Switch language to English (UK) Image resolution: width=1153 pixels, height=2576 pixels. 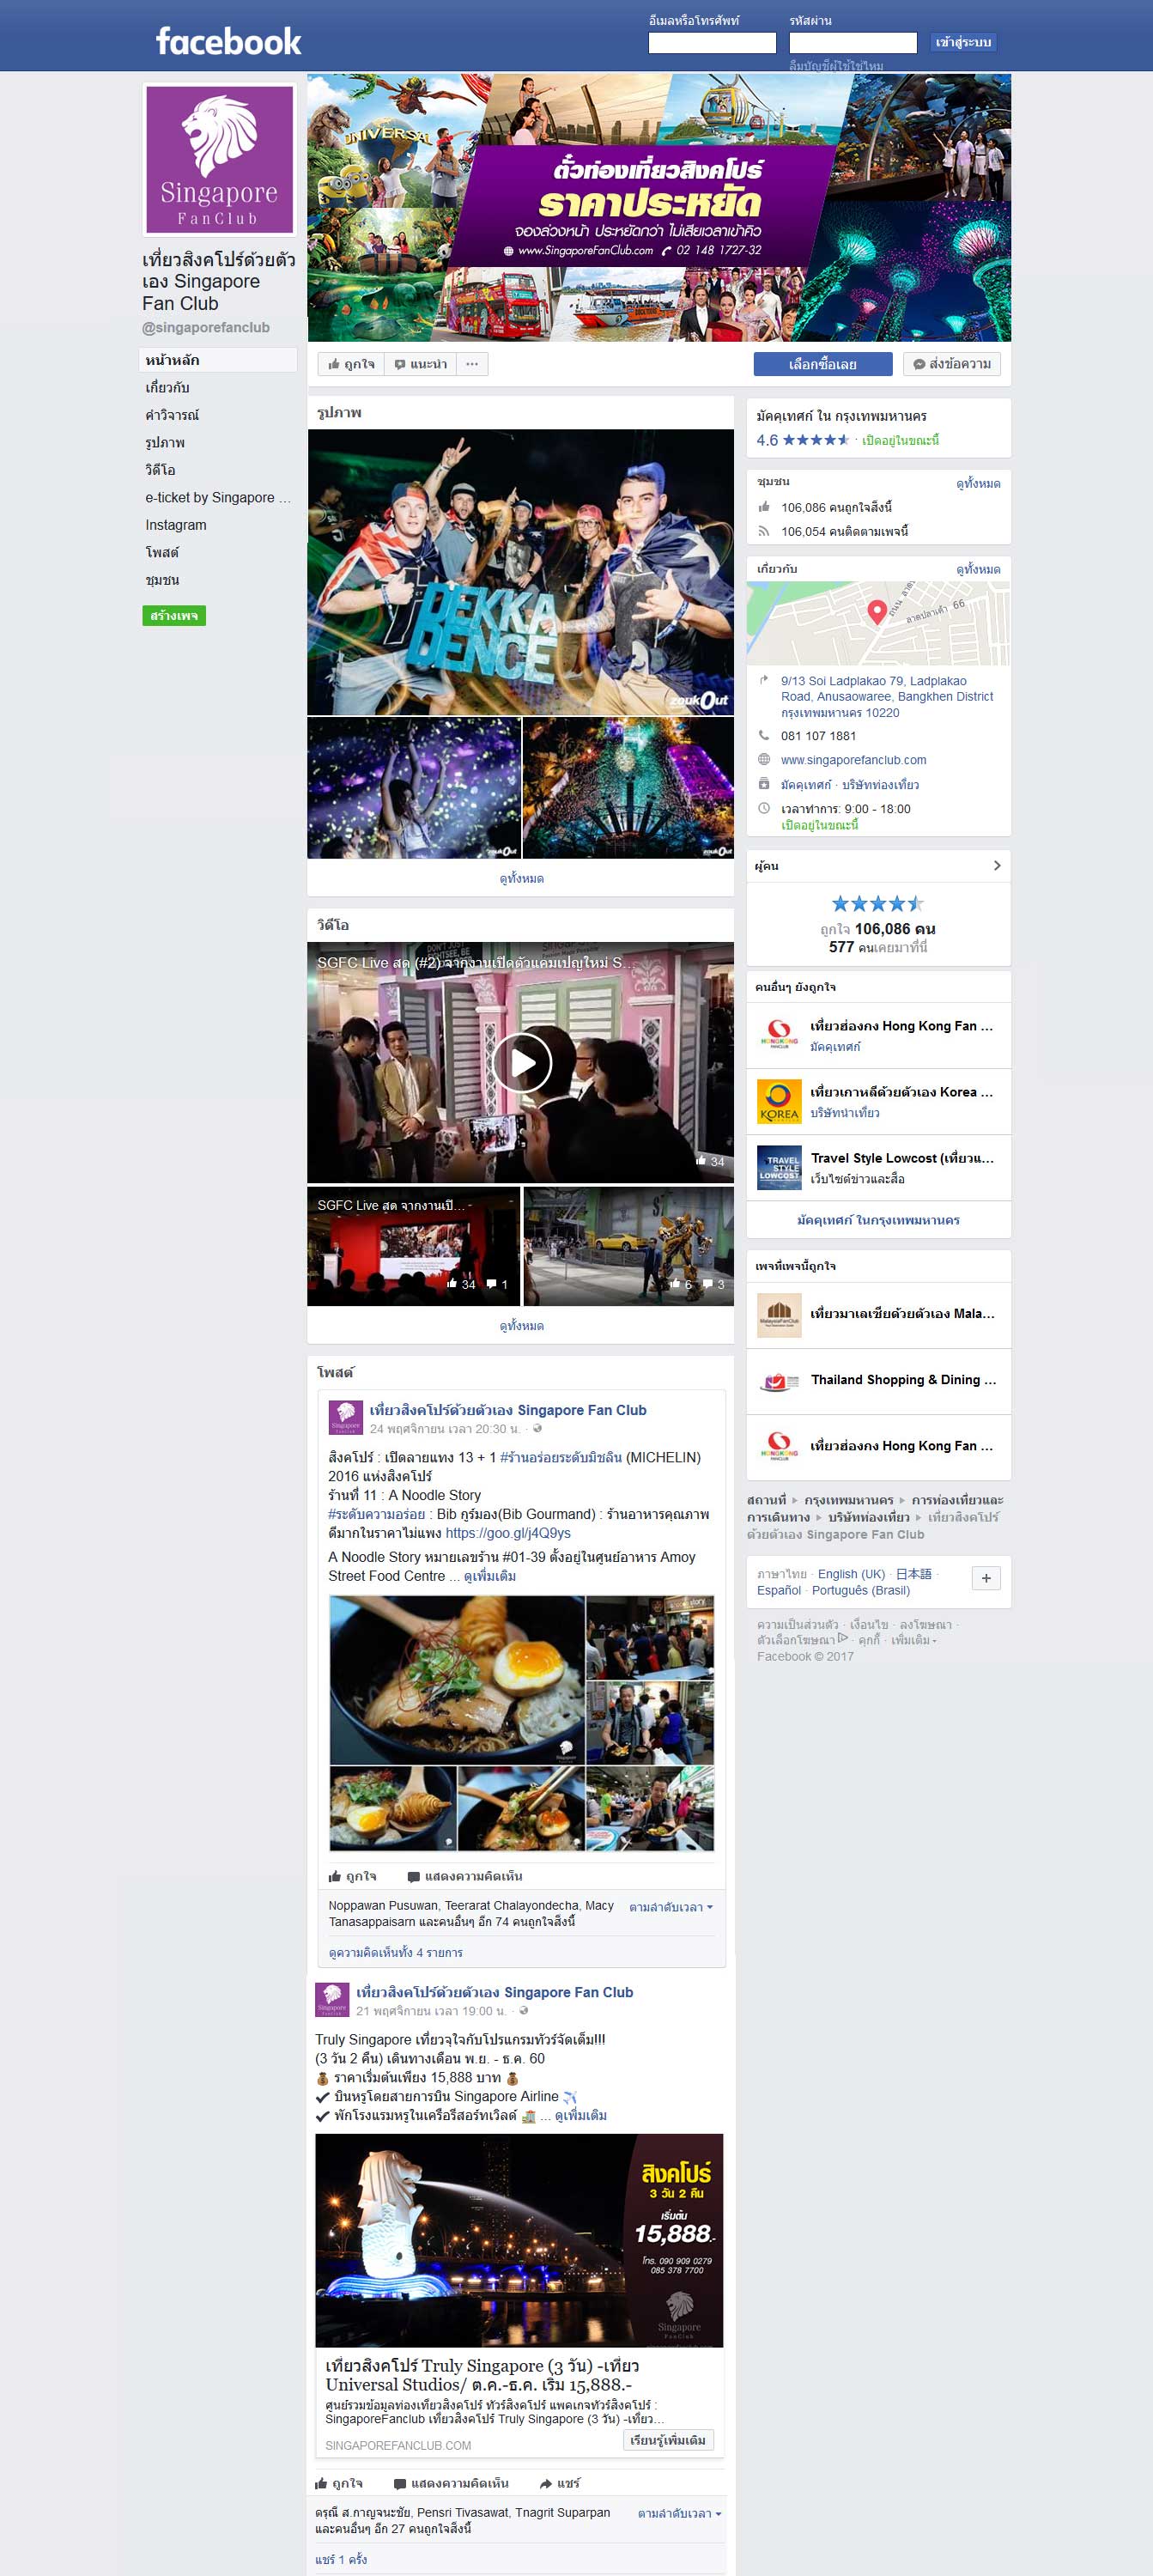[851, 1574]
